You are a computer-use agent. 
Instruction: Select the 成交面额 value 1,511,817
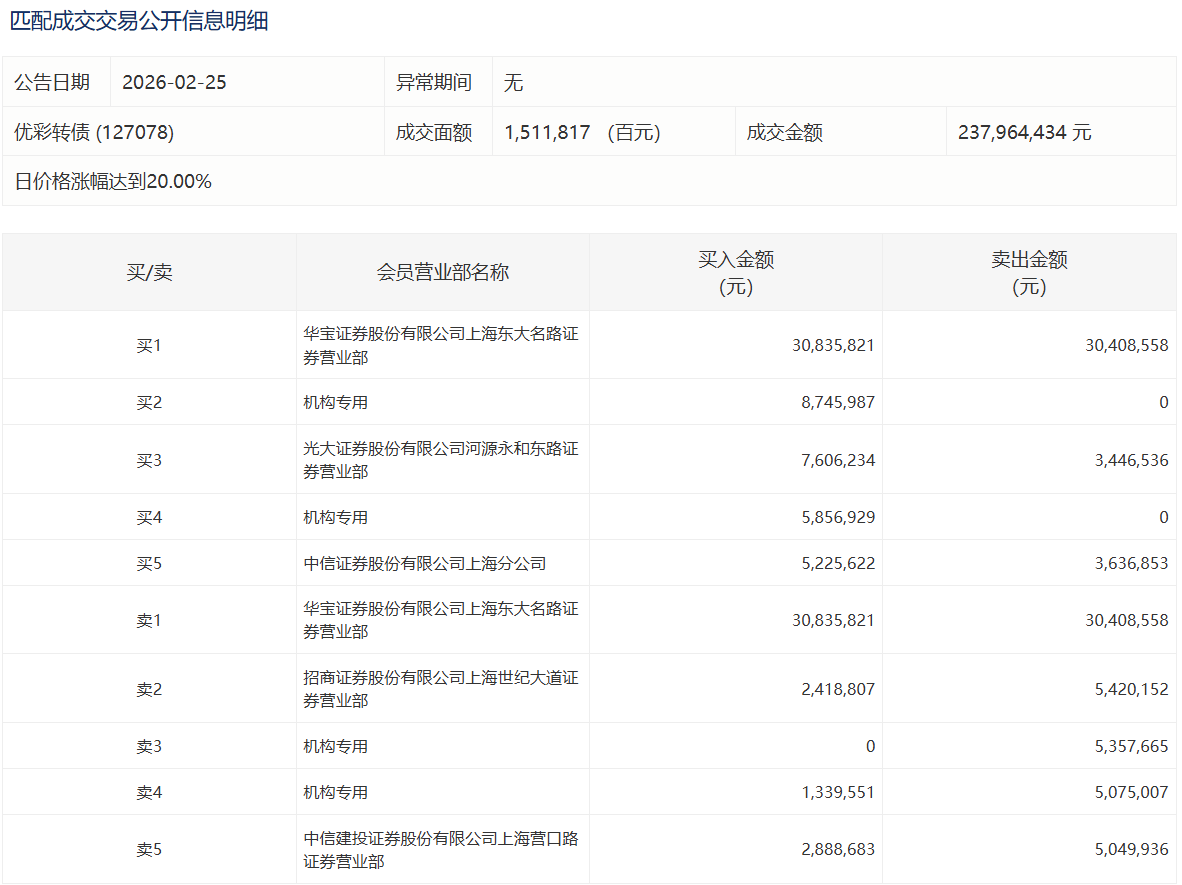[x=547, y=132]
